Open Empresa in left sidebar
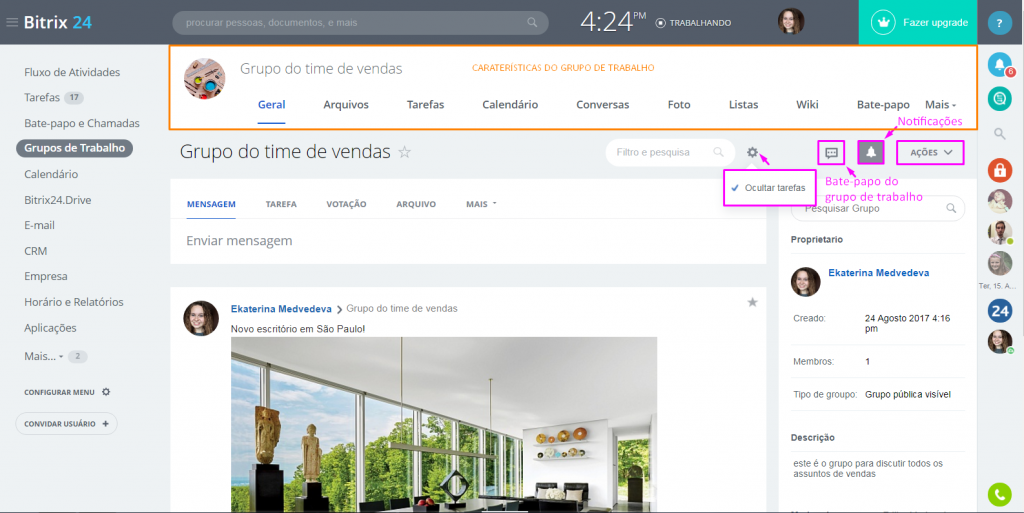Screen dimensions: 1024x513 (46, 276)
